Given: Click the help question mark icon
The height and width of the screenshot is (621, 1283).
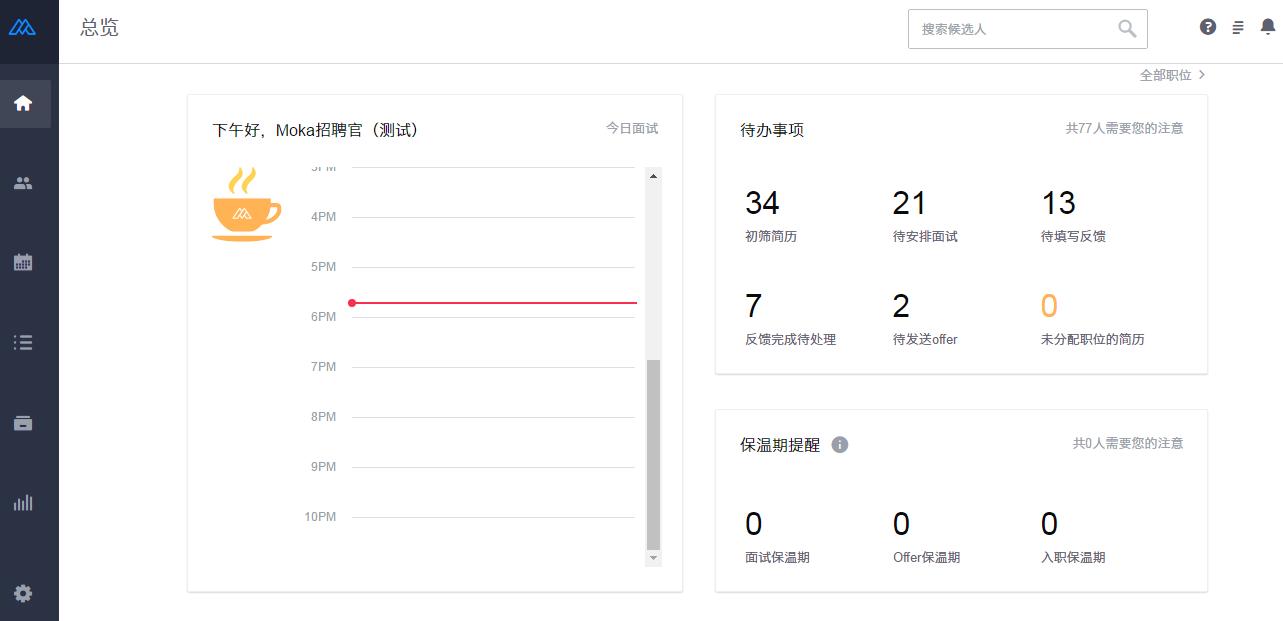Looking at the screenshot, I should pyautogui.click(x=1208, y=27).
